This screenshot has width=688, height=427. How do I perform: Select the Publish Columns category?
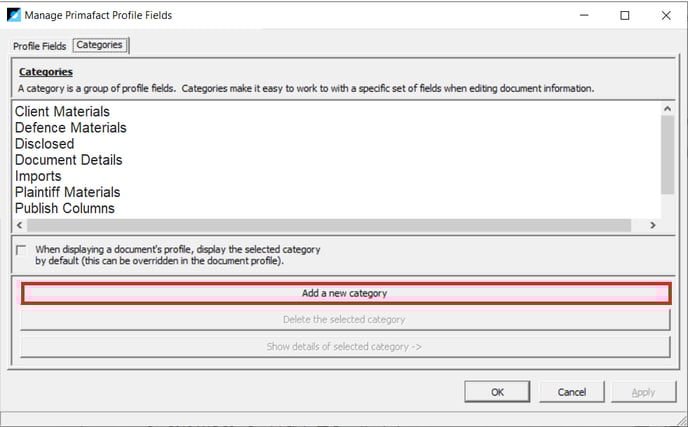click(64, 208)
